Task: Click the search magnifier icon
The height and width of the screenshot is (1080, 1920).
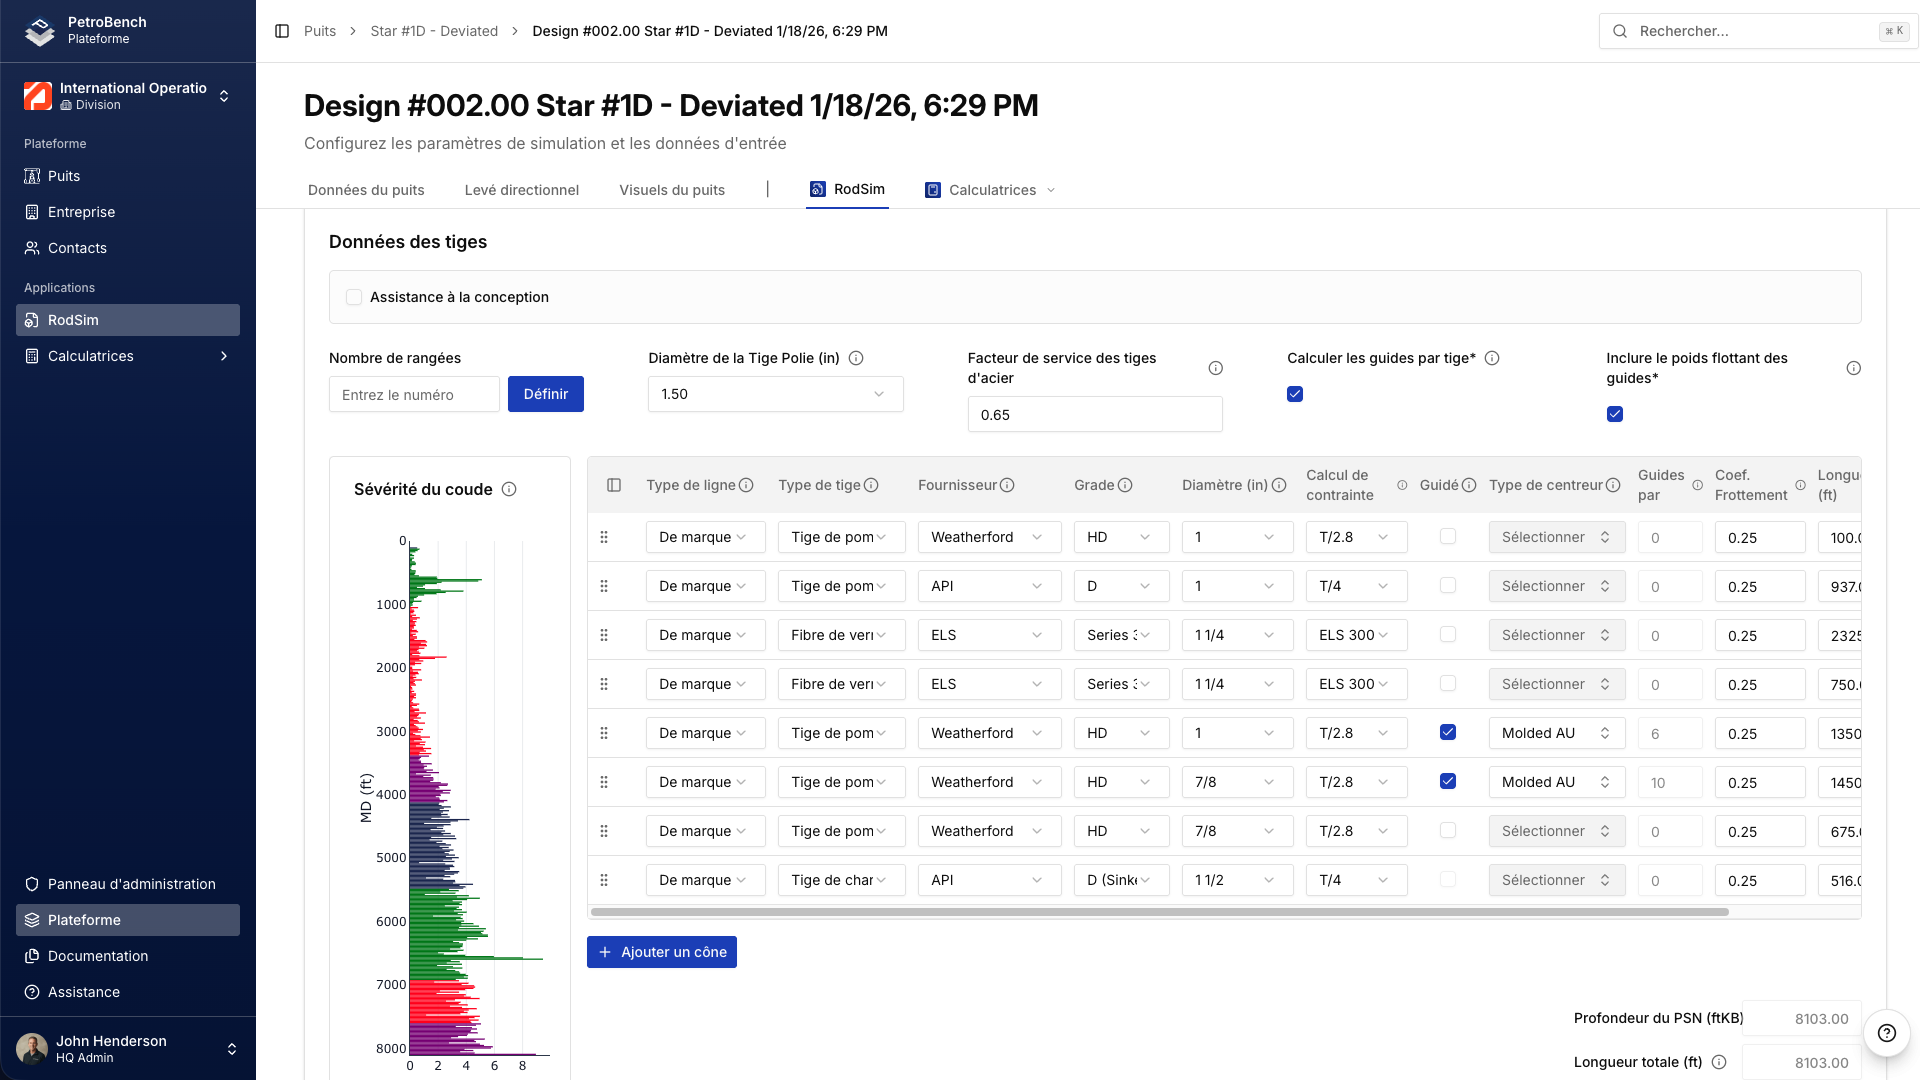Action: click(1620, 31)
